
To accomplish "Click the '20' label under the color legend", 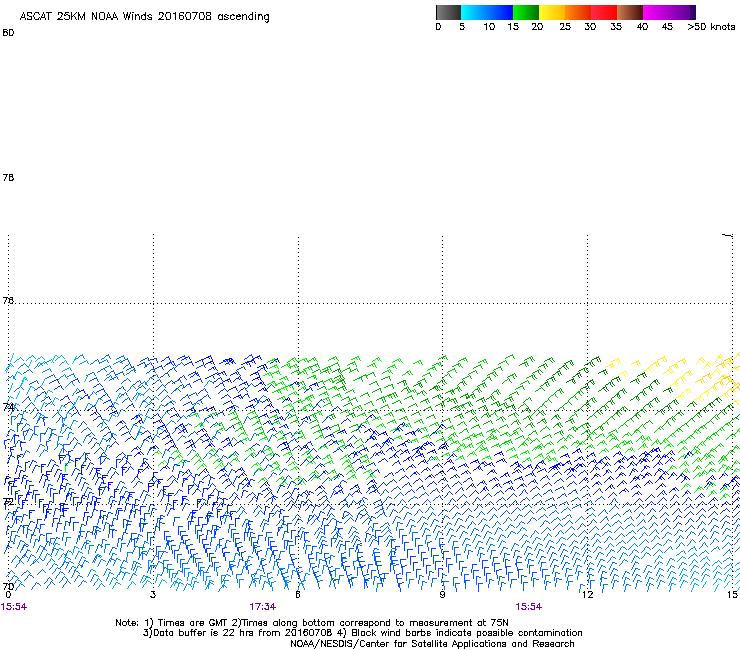I will pyautogui.click(x=537, y=27).
